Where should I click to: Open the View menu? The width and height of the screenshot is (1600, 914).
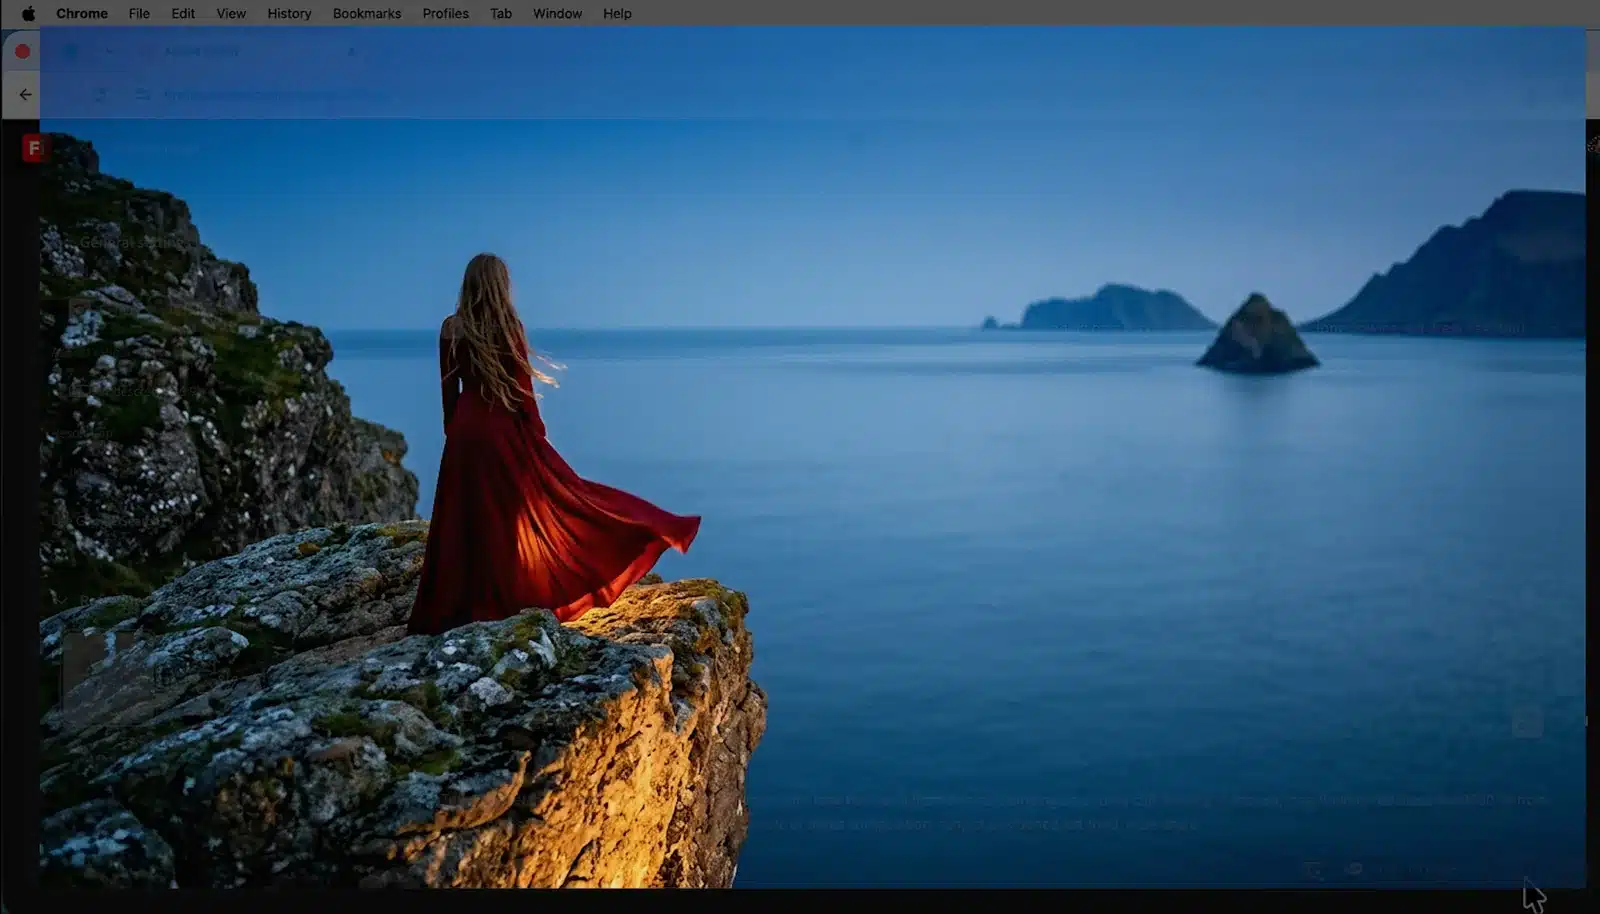pyautogui.click(x=231, y=13)
